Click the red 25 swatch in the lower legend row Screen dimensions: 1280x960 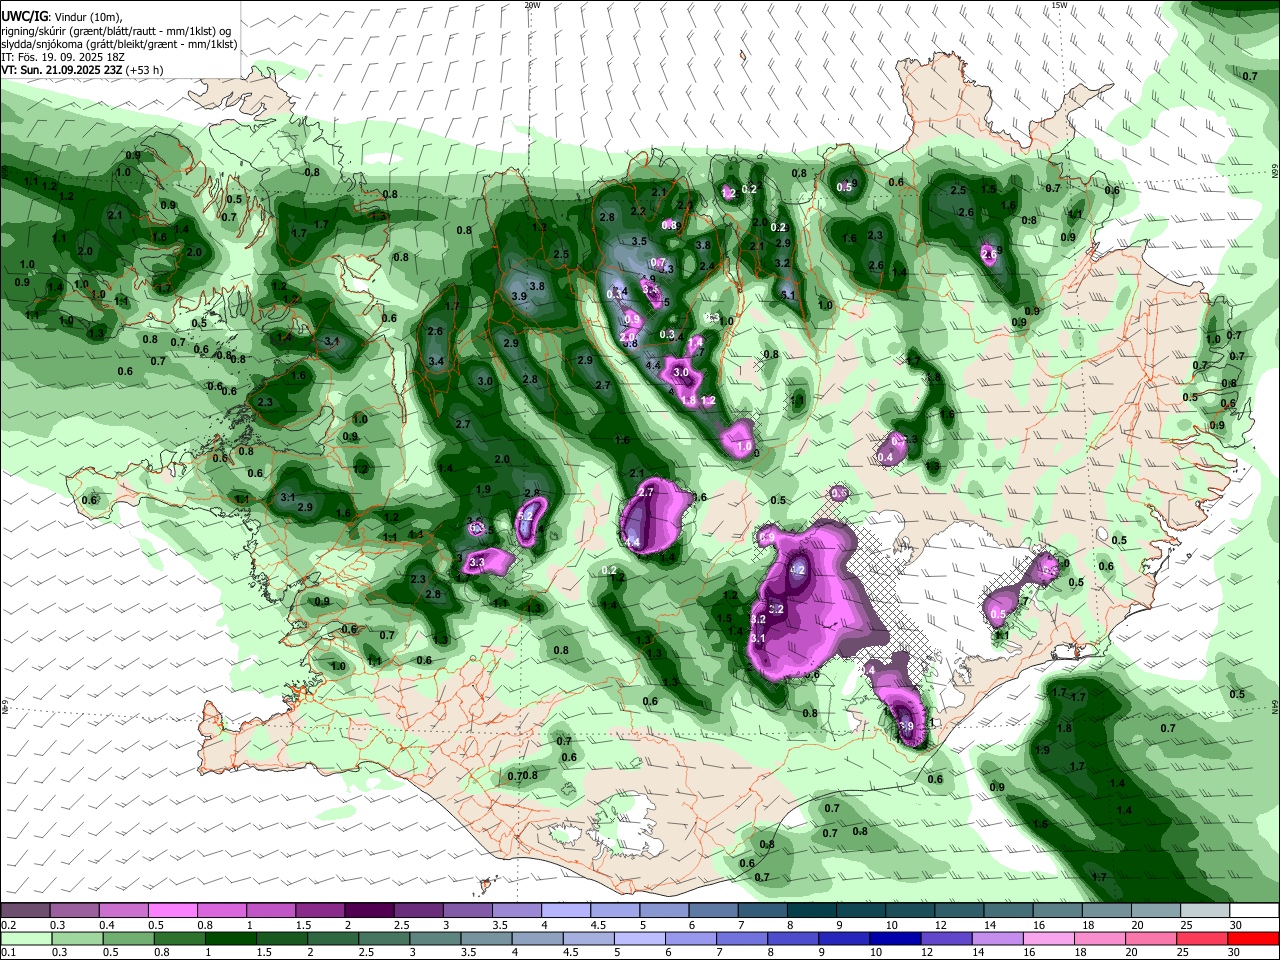coord(1201,939)
